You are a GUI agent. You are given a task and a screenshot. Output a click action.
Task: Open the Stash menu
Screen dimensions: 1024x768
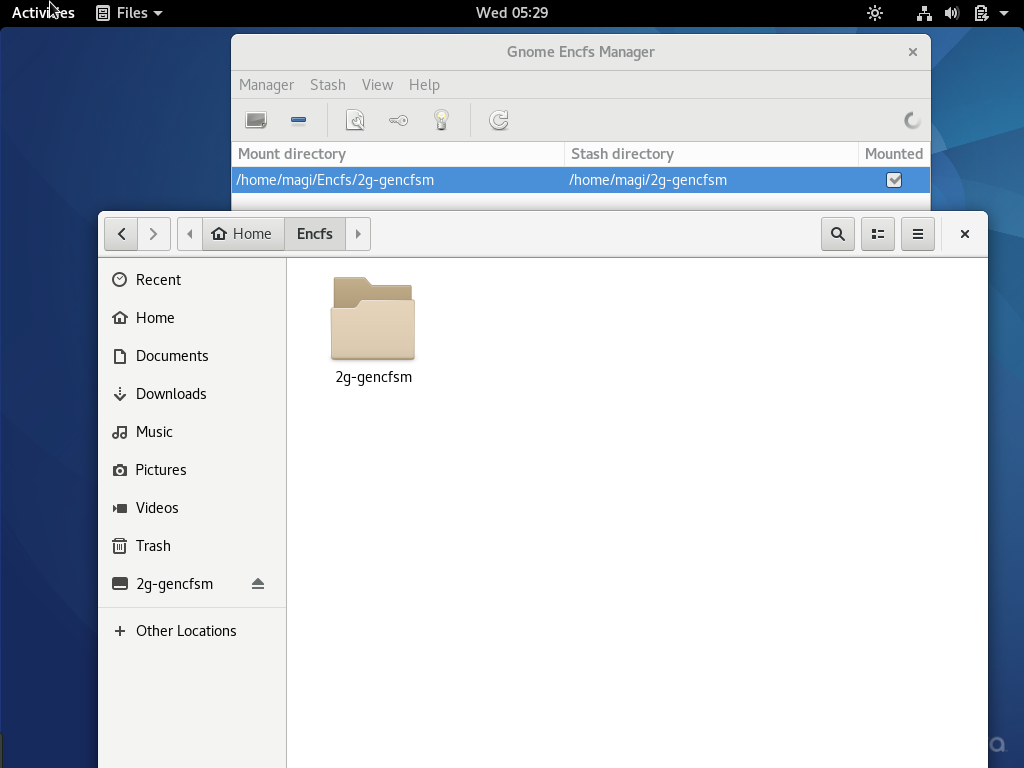pos(328,85)
